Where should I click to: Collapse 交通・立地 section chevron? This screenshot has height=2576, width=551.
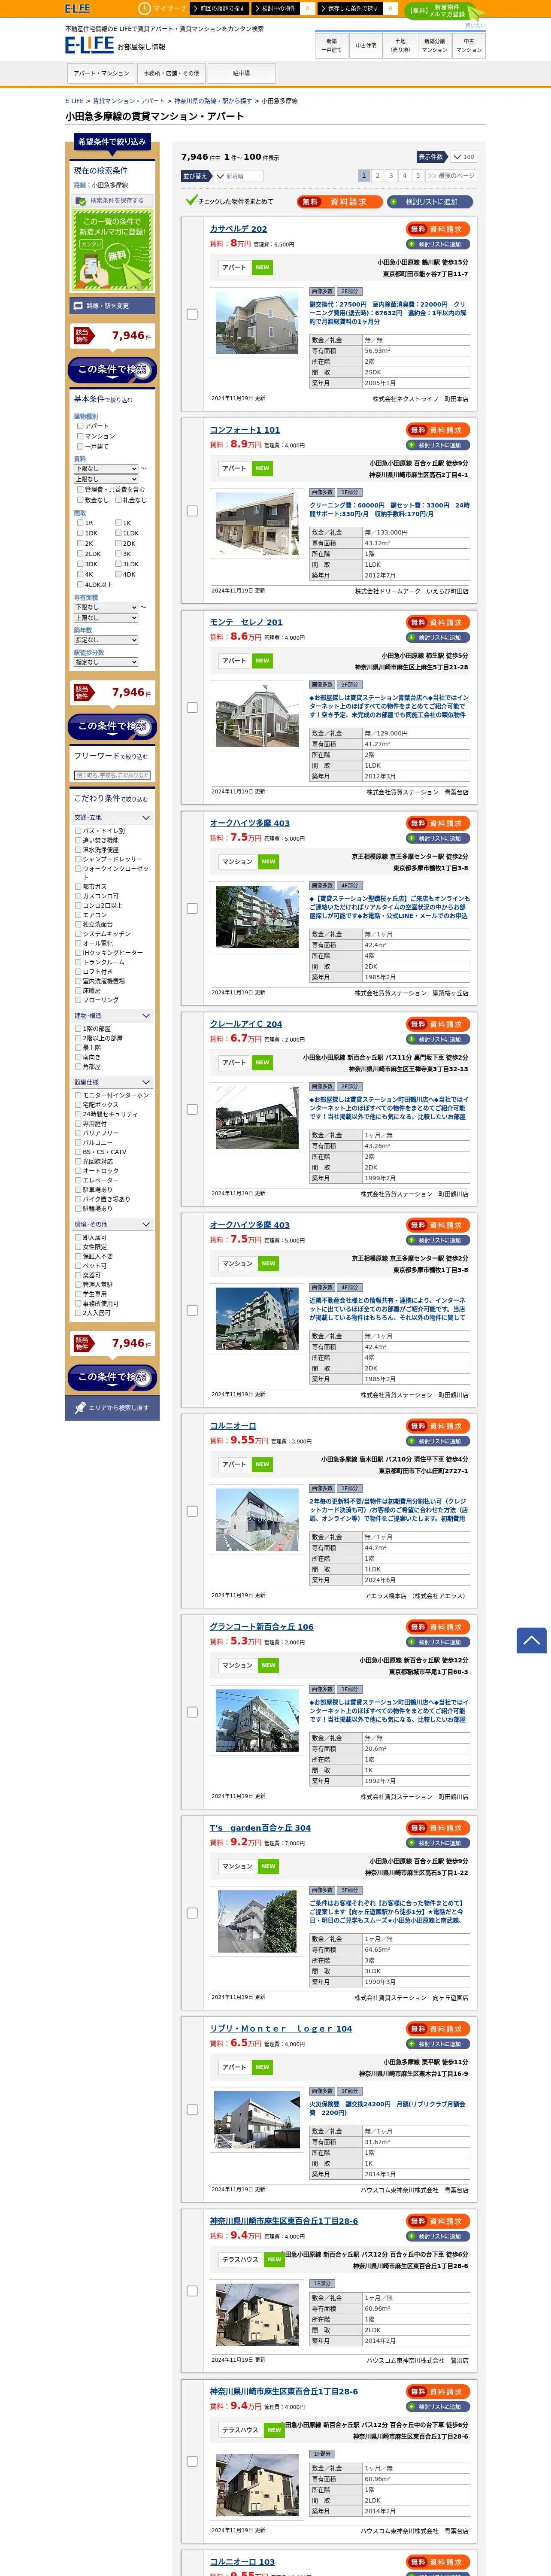146,817
